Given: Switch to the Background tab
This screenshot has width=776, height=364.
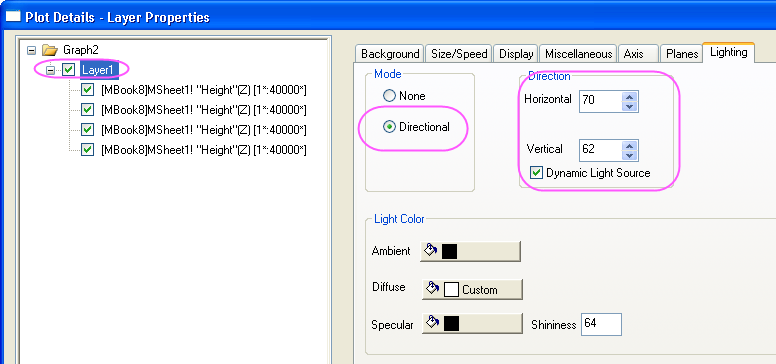Looking at the screenshot, I should pyautogui.click(x=390, y=54).
